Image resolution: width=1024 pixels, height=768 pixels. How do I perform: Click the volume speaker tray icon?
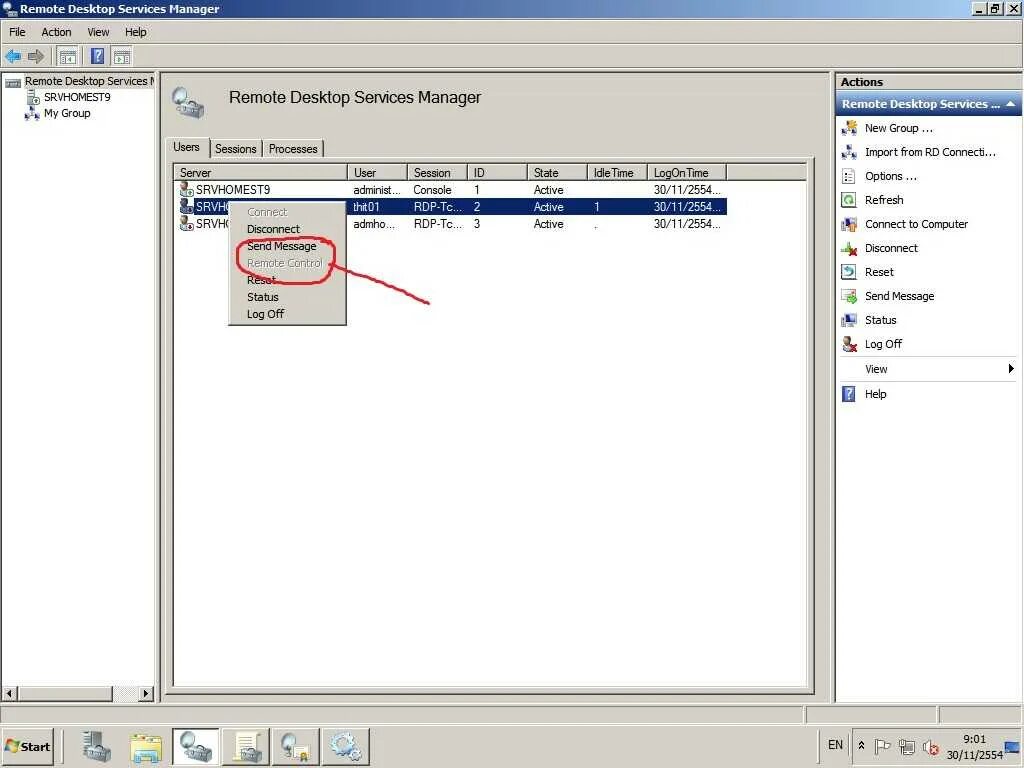tap(931, 746)
